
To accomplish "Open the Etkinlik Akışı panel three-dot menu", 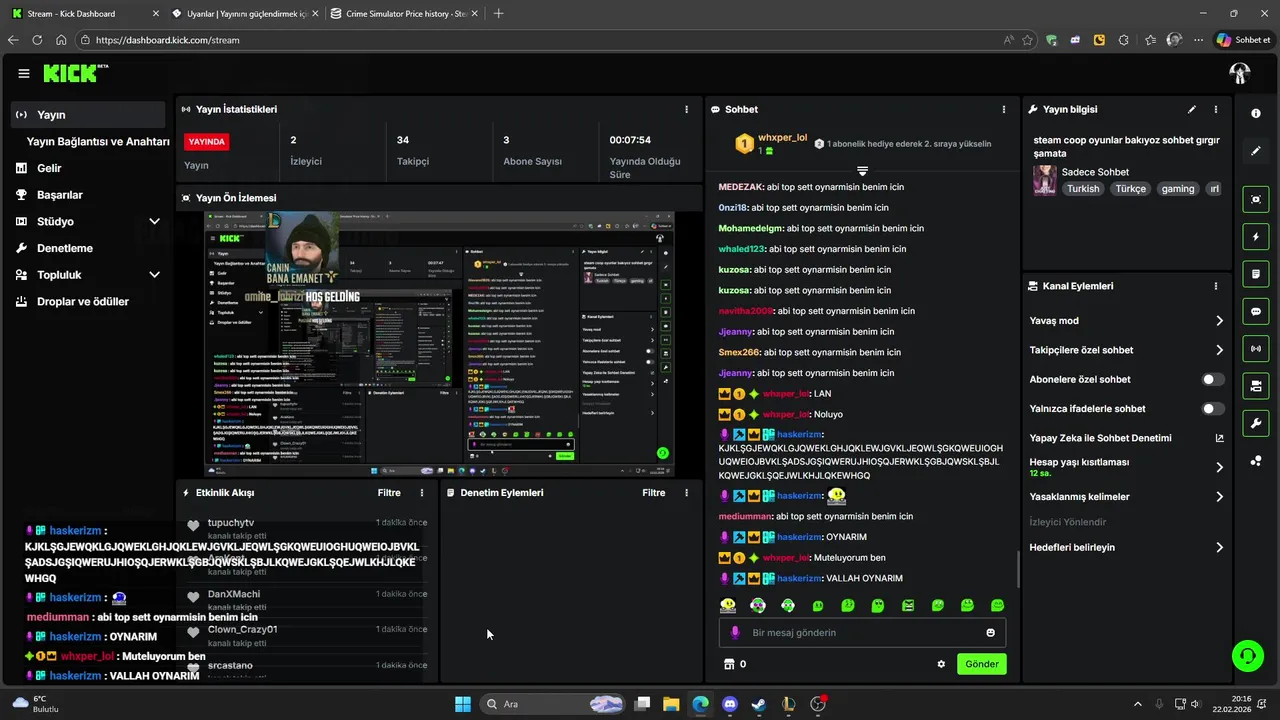I will [422, 493].
